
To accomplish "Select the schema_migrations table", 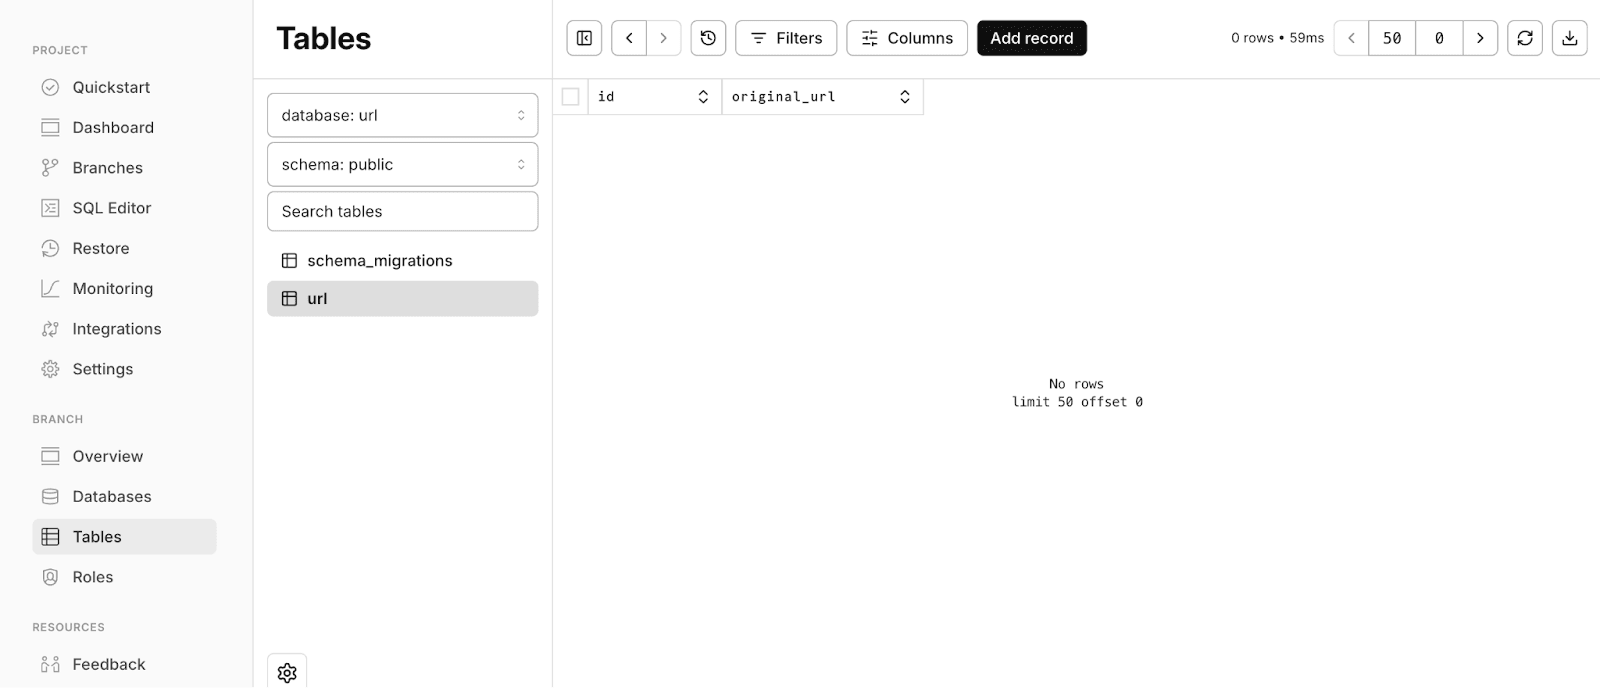I will click(x=379, y=260).
